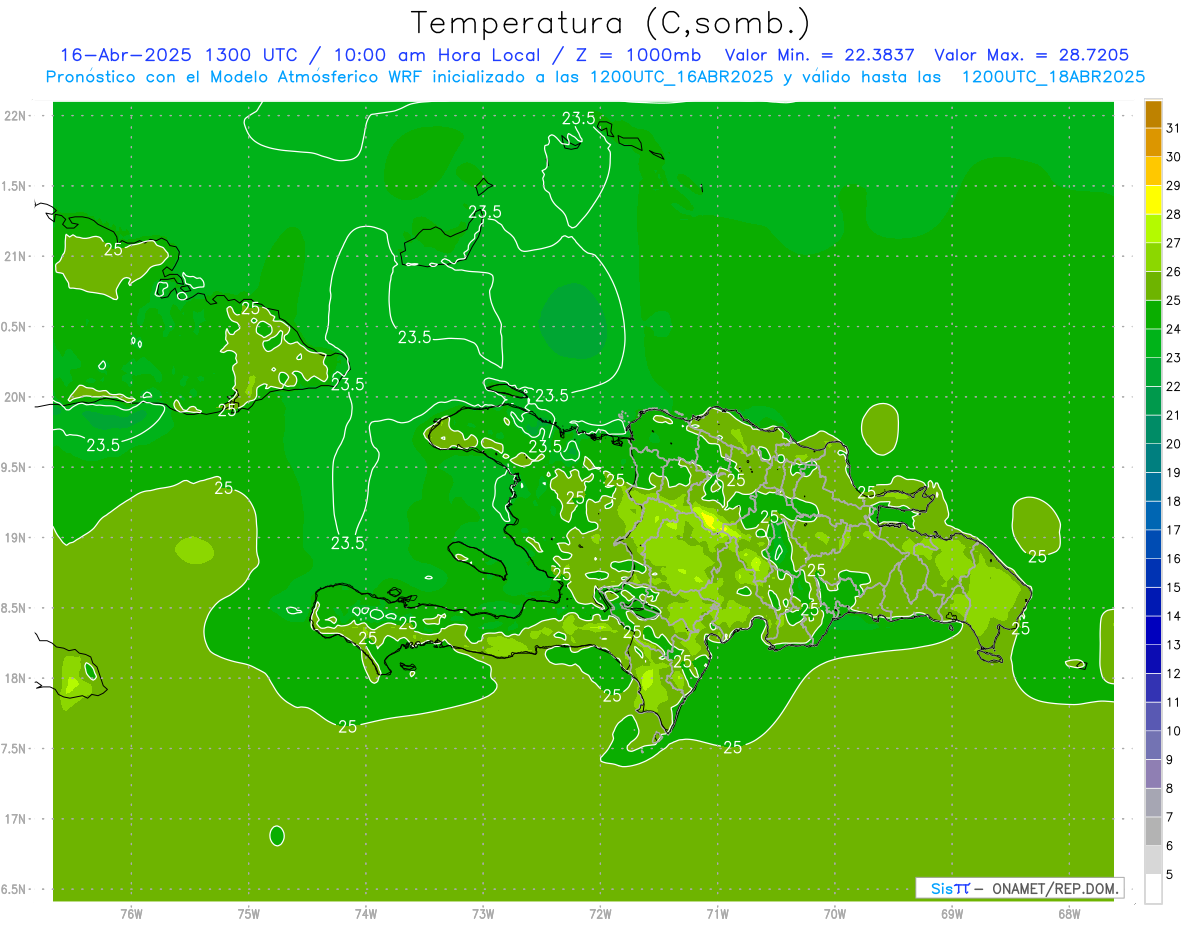Click the blue legend swatch between 16 and 17
1200x927 pixels.
coord(1153,544)
